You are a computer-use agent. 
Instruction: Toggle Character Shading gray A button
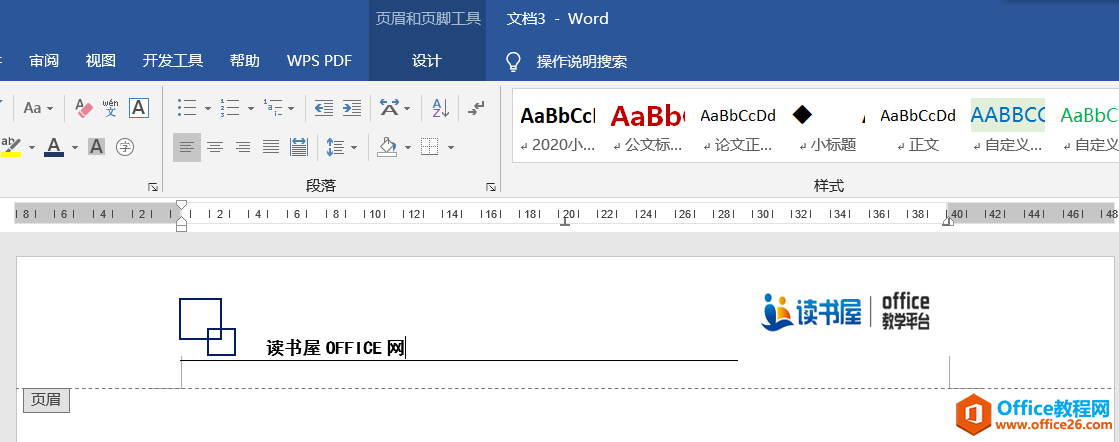point(96,147)
